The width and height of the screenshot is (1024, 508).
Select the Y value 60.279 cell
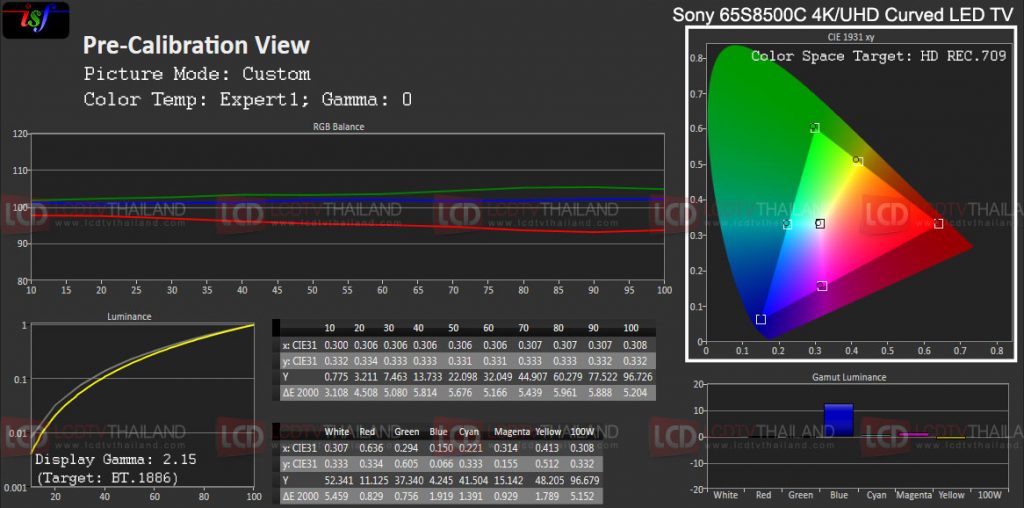566,377
